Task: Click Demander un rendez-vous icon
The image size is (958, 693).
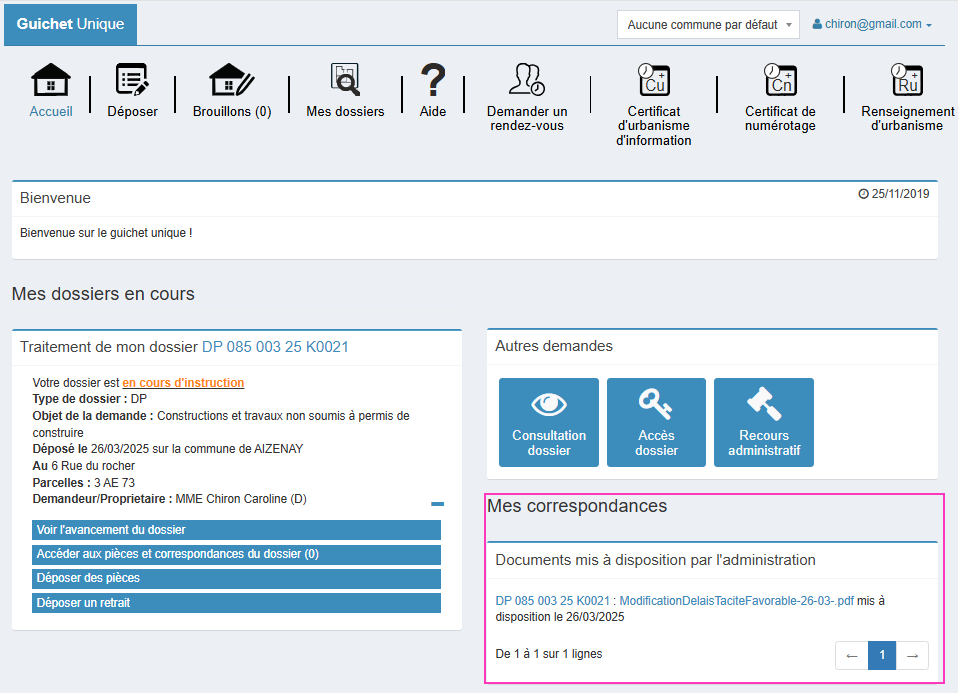Action: (x=527, y=80)
